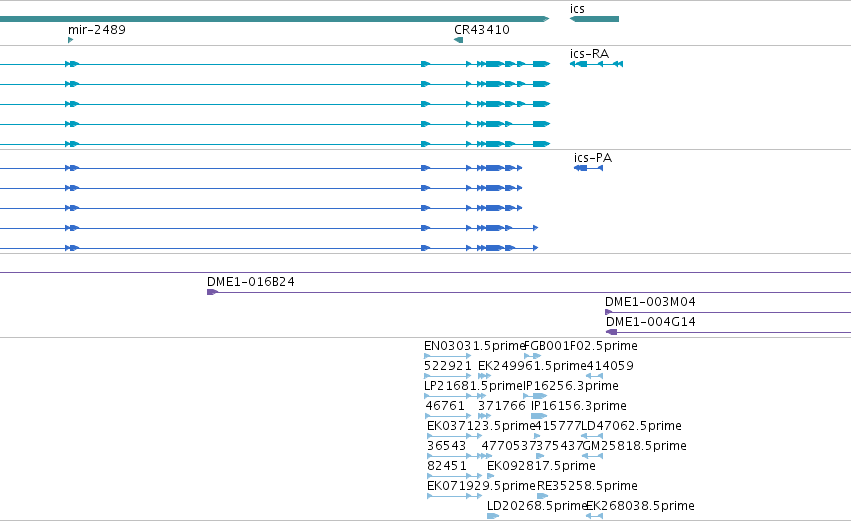
Task: Click the EN03031.5prime EST label
Action: pos(474,346)
